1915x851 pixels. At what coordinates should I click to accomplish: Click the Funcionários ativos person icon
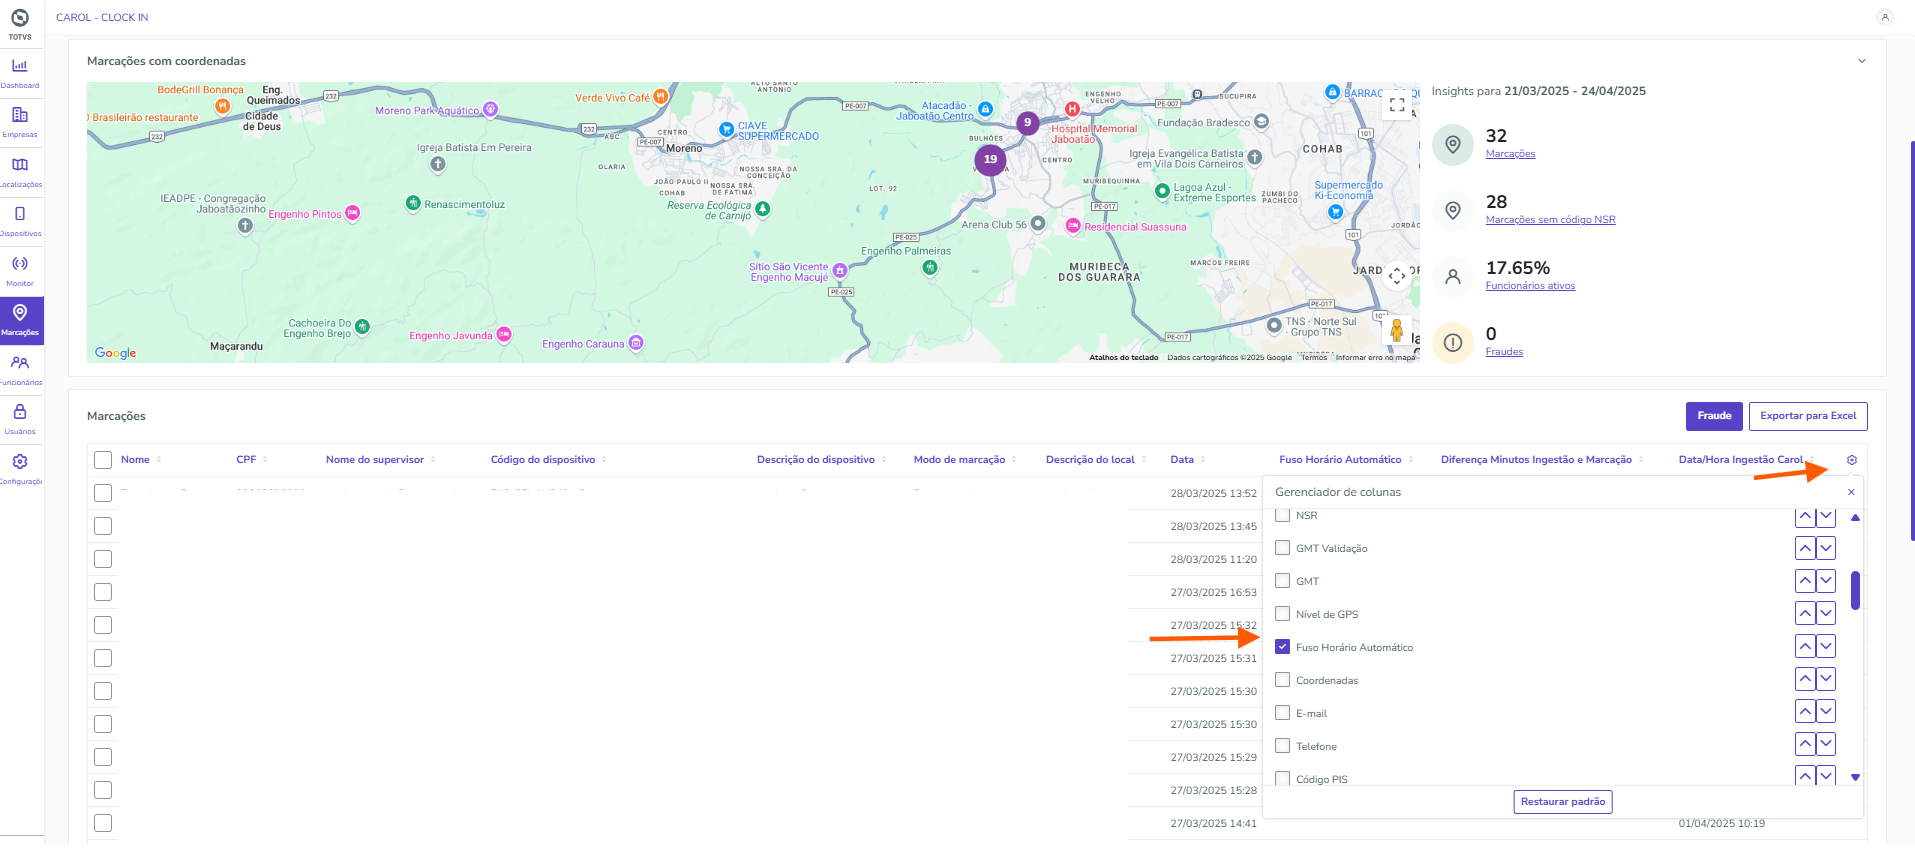[x=1453, y=277]
